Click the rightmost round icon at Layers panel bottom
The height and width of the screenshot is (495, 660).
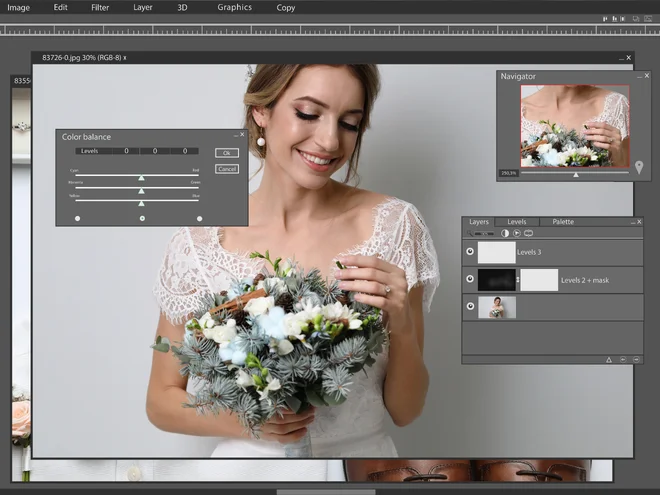click(x=636, y=359)
